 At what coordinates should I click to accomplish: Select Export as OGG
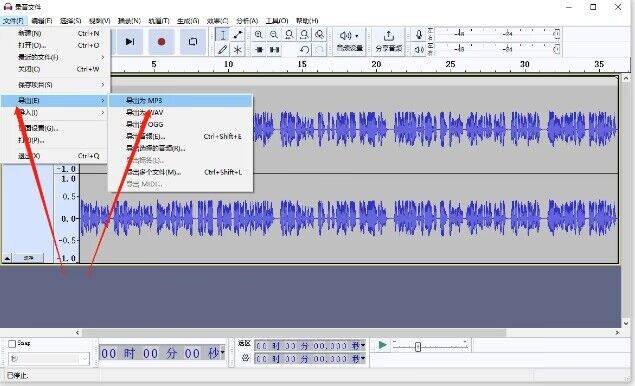pos(181,124)
